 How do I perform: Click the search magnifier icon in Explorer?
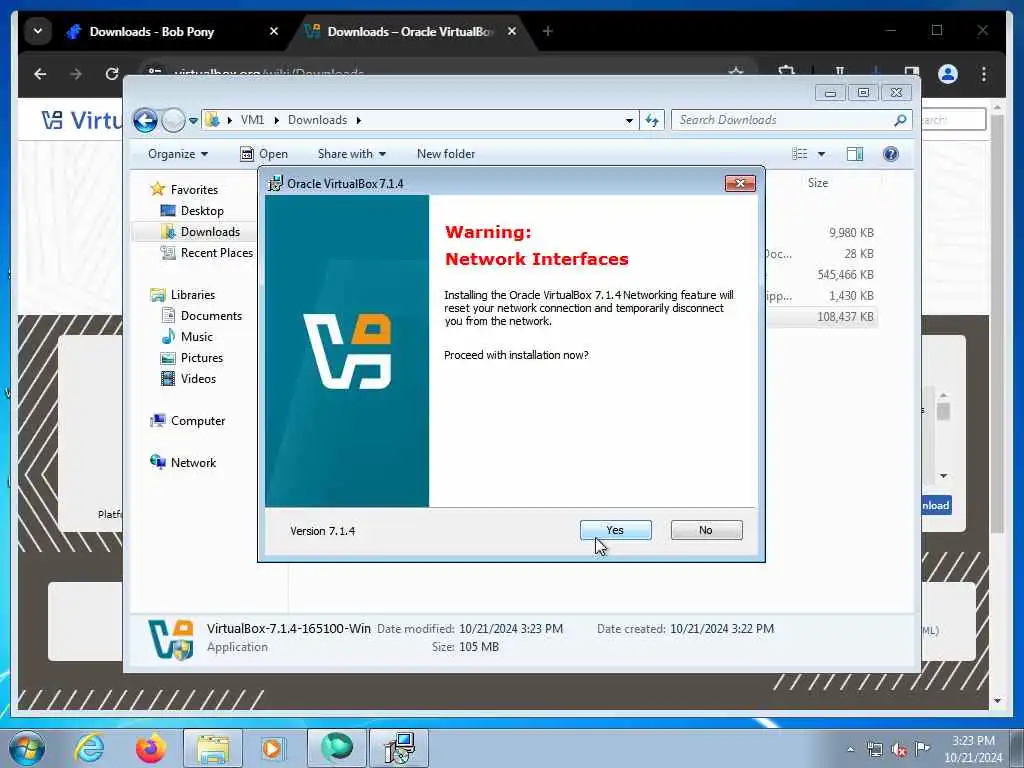click(x=901, y=120)
